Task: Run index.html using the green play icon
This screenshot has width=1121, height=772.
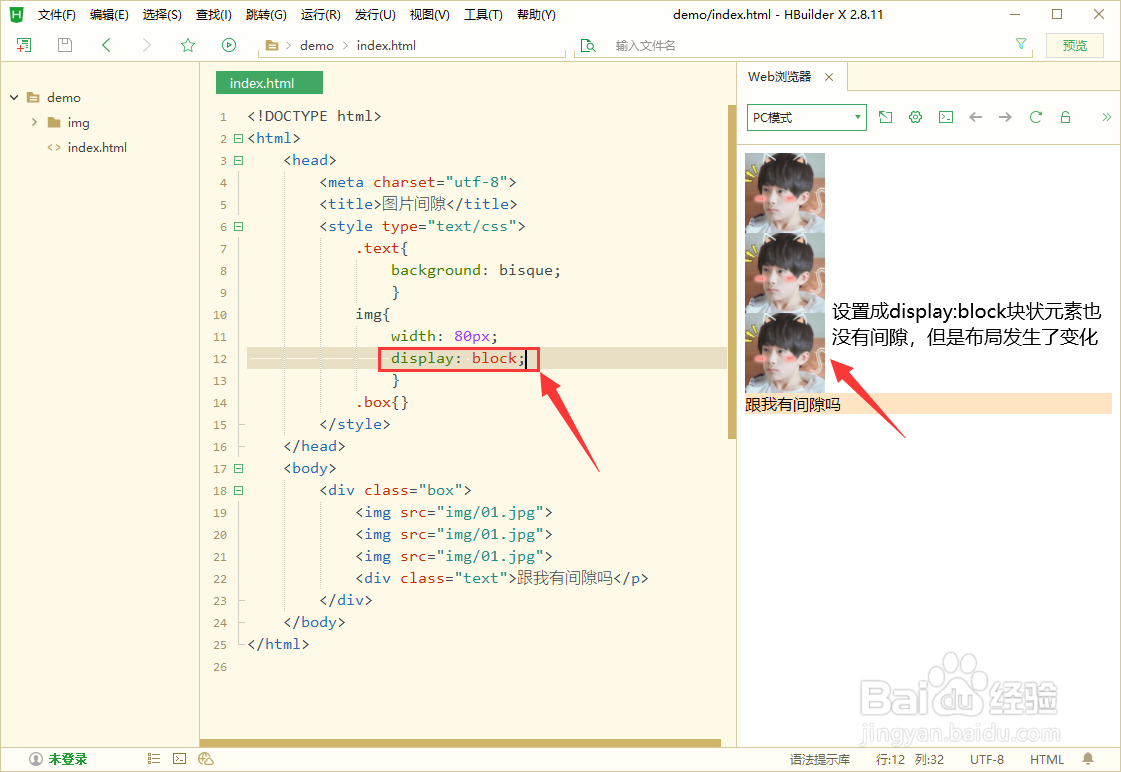Action: pos(228,45)
